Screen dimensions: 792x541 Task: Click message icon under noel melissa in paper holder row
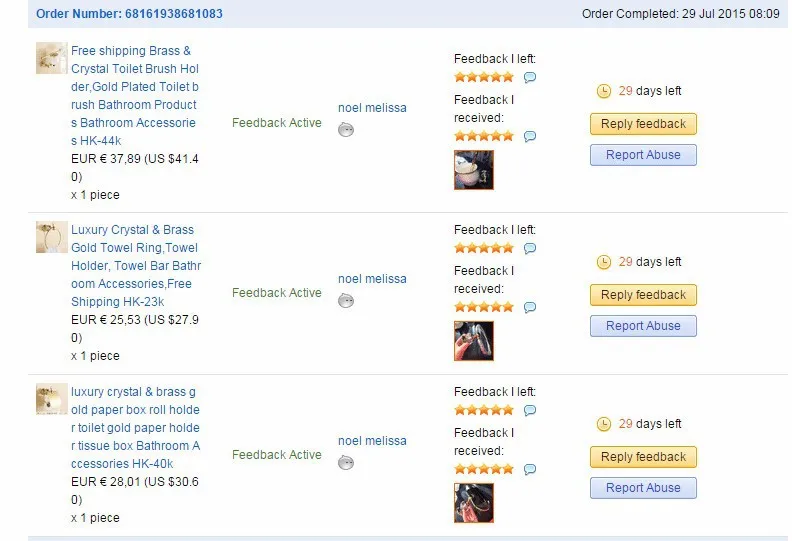(346, 462)
